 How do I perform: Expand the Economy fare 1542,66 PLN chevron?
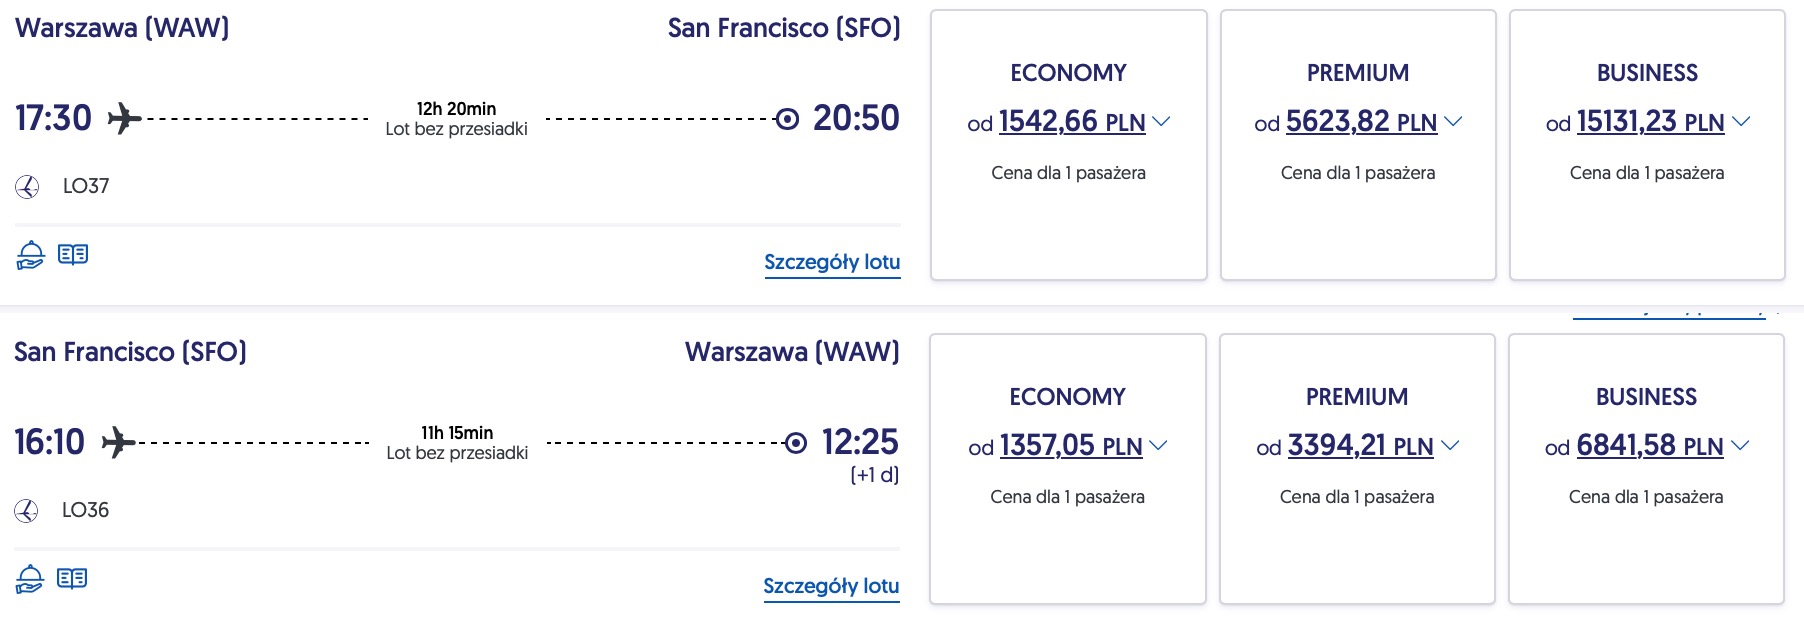point(1161,121)
